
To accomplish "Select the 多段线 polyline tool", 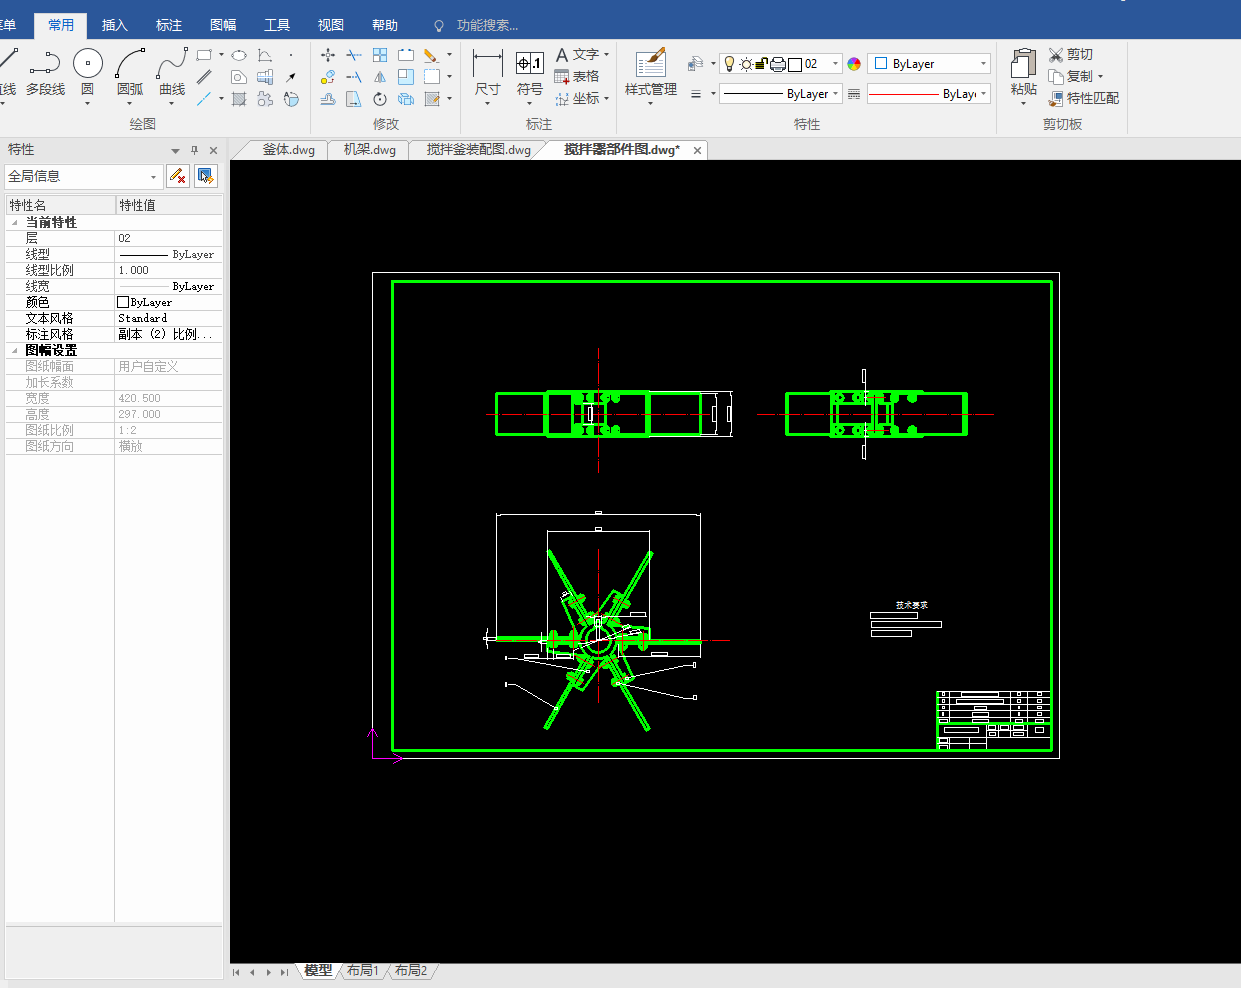I will [x=45, y=73].
